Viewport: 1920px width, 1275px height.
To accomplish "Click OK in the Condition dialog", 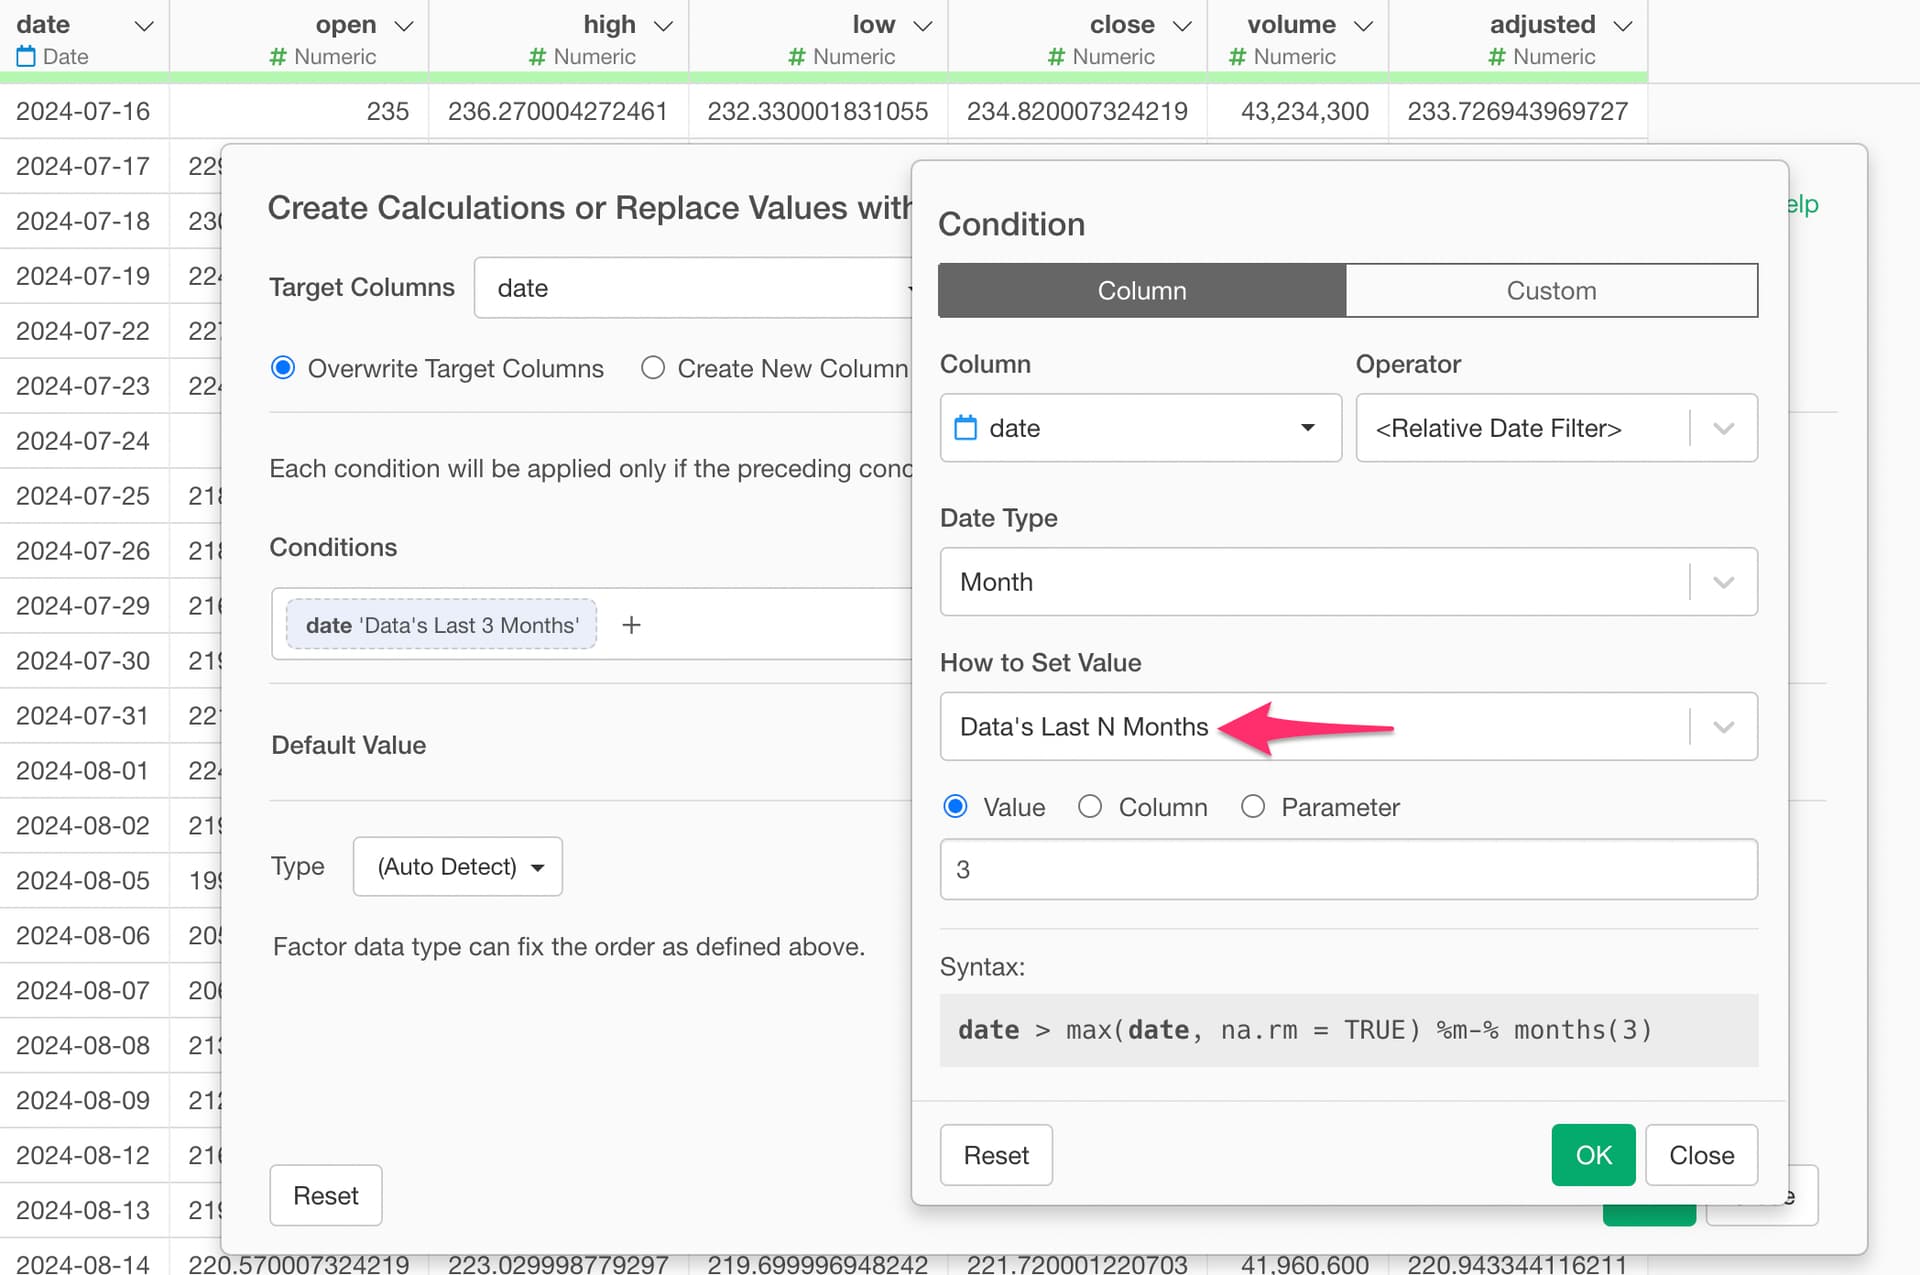I will pyautogui.click(x=1593, y=1155).
